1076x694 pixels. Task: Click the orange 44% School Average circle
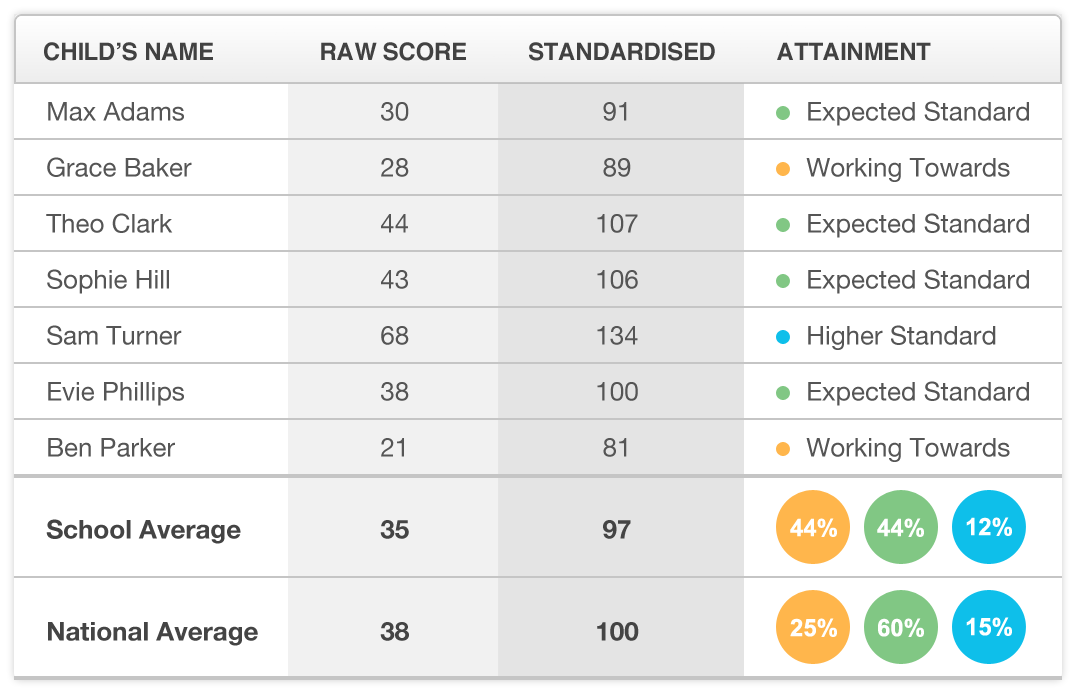[x=813, y=528]
